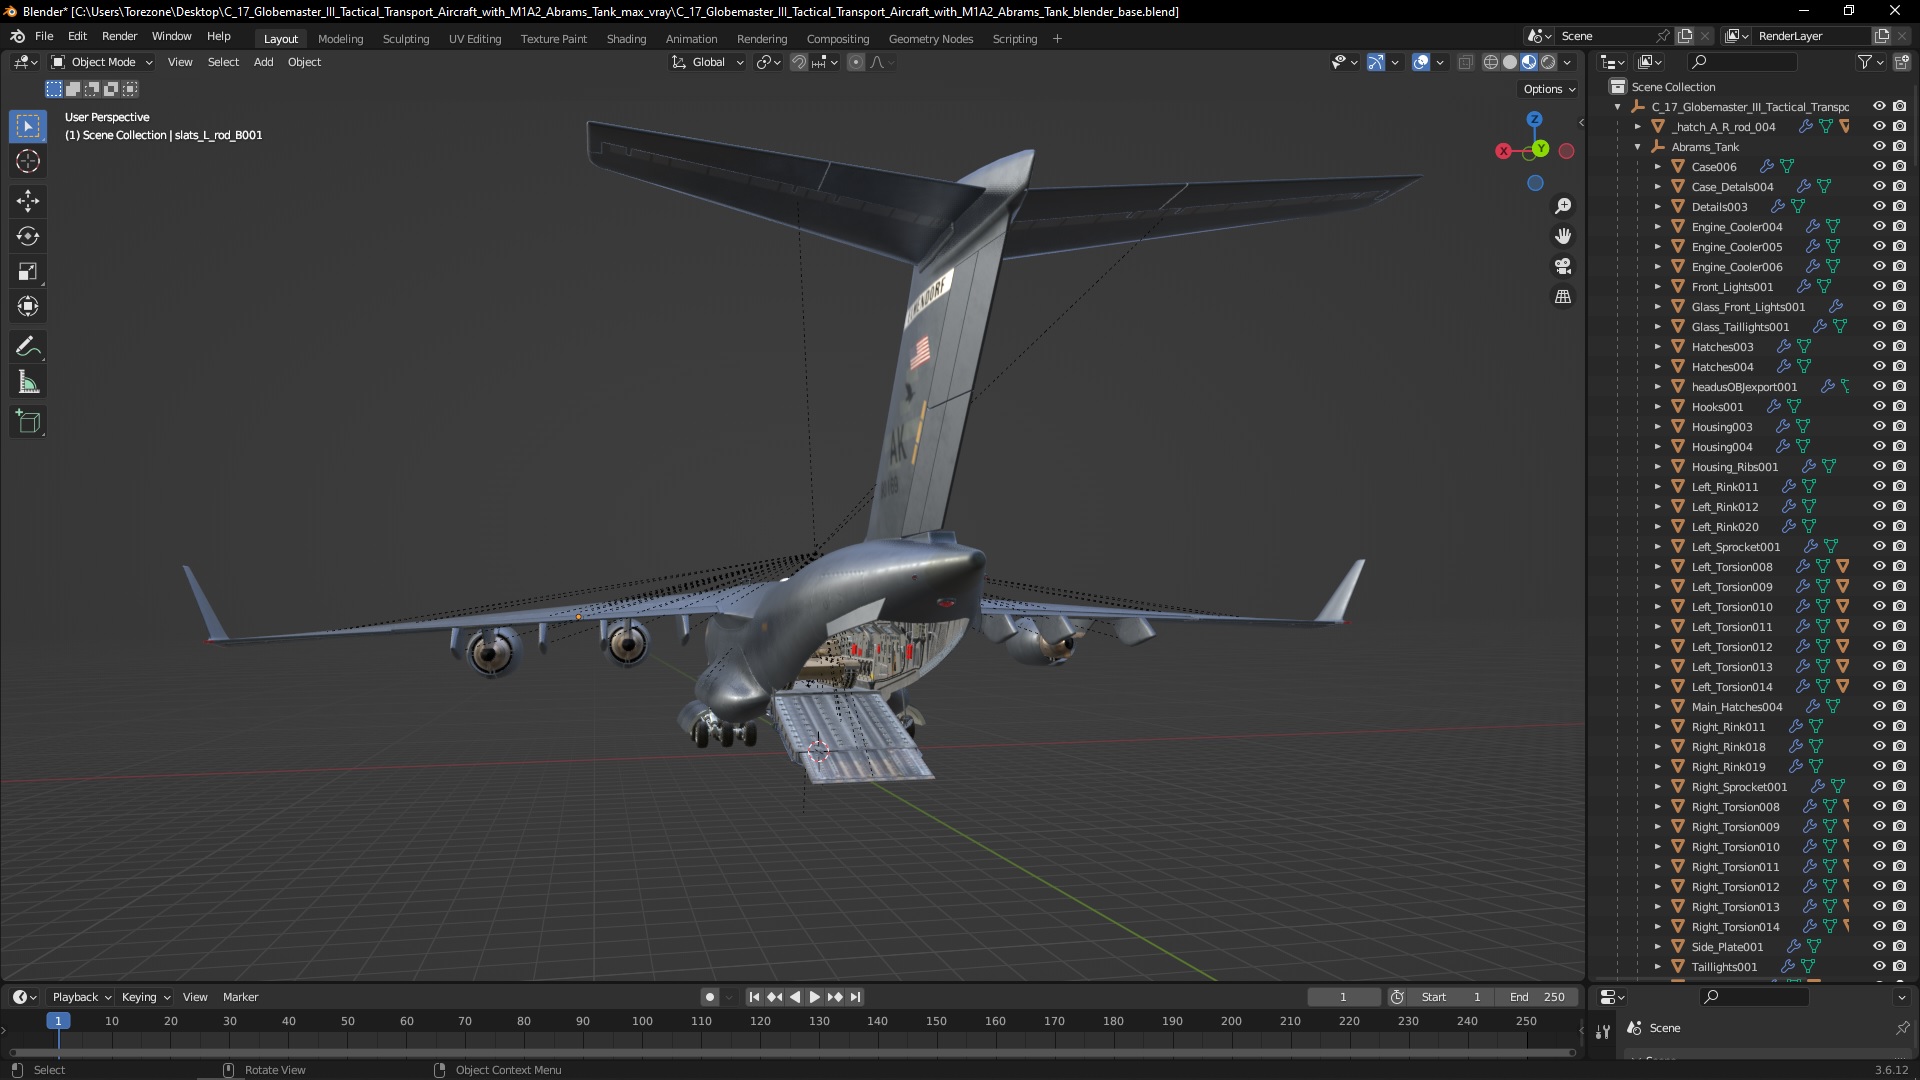This screenshot has height=1080, width=1920.
Task: Switch to wireframe viewport shading
Action: pyautogui.click(x=1490, y=62)
